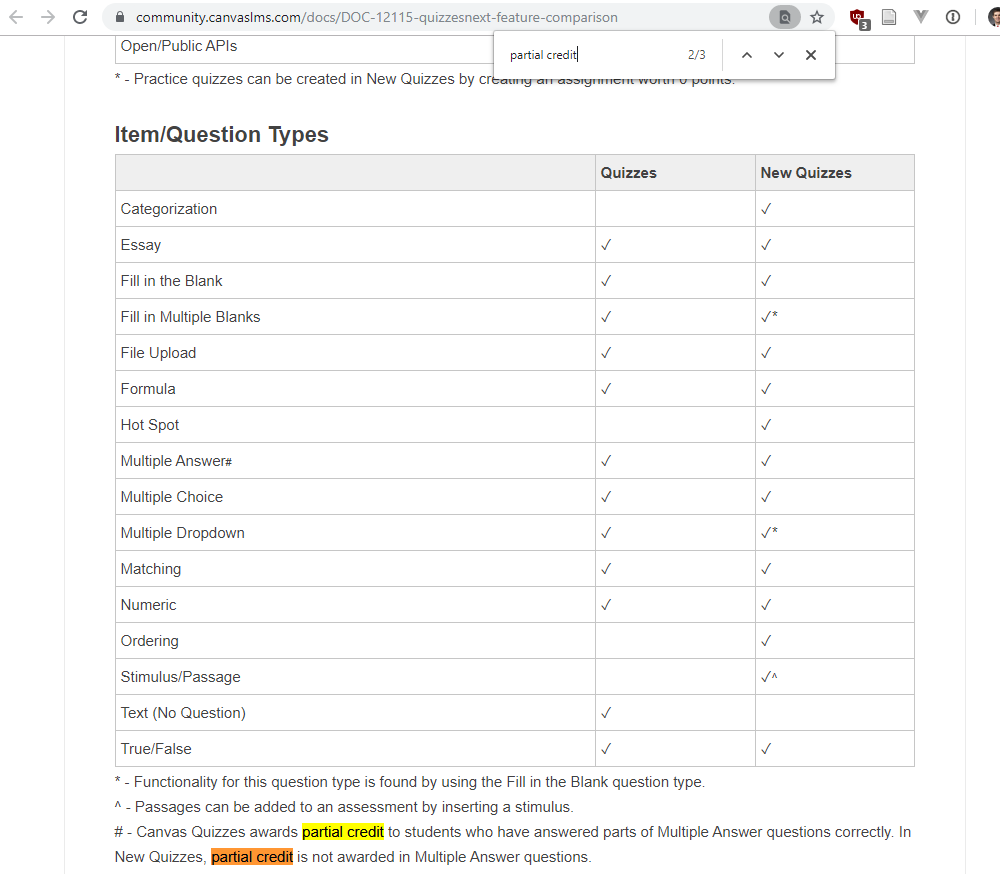Select the "Fill in the Blank" row label
Viewport: 1000px width, 874px height.
171,281
